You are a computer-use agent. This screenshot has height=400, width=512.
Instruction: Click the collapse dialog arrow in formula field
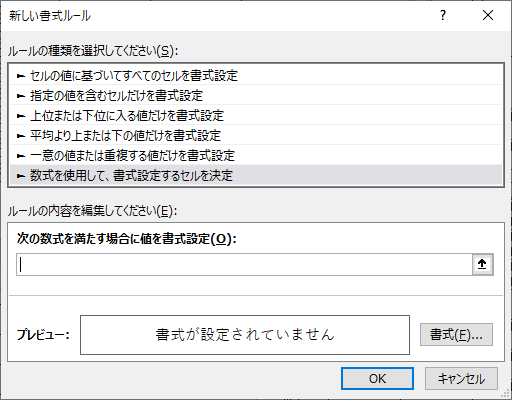click(x=482, y=264)
